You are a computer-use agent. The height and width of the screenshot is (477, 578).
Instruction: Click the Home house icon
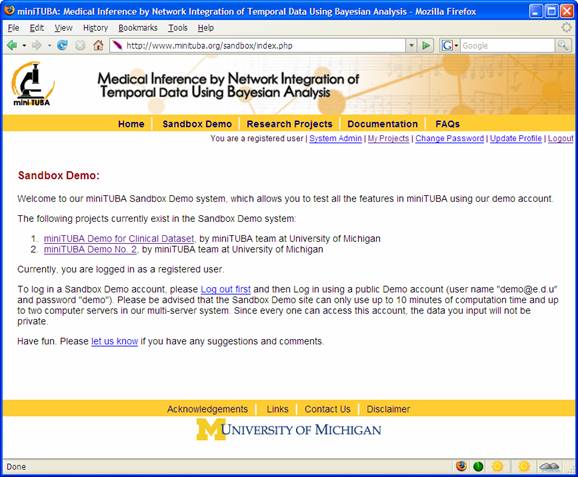pyautogui.click(x=98, y=46)
